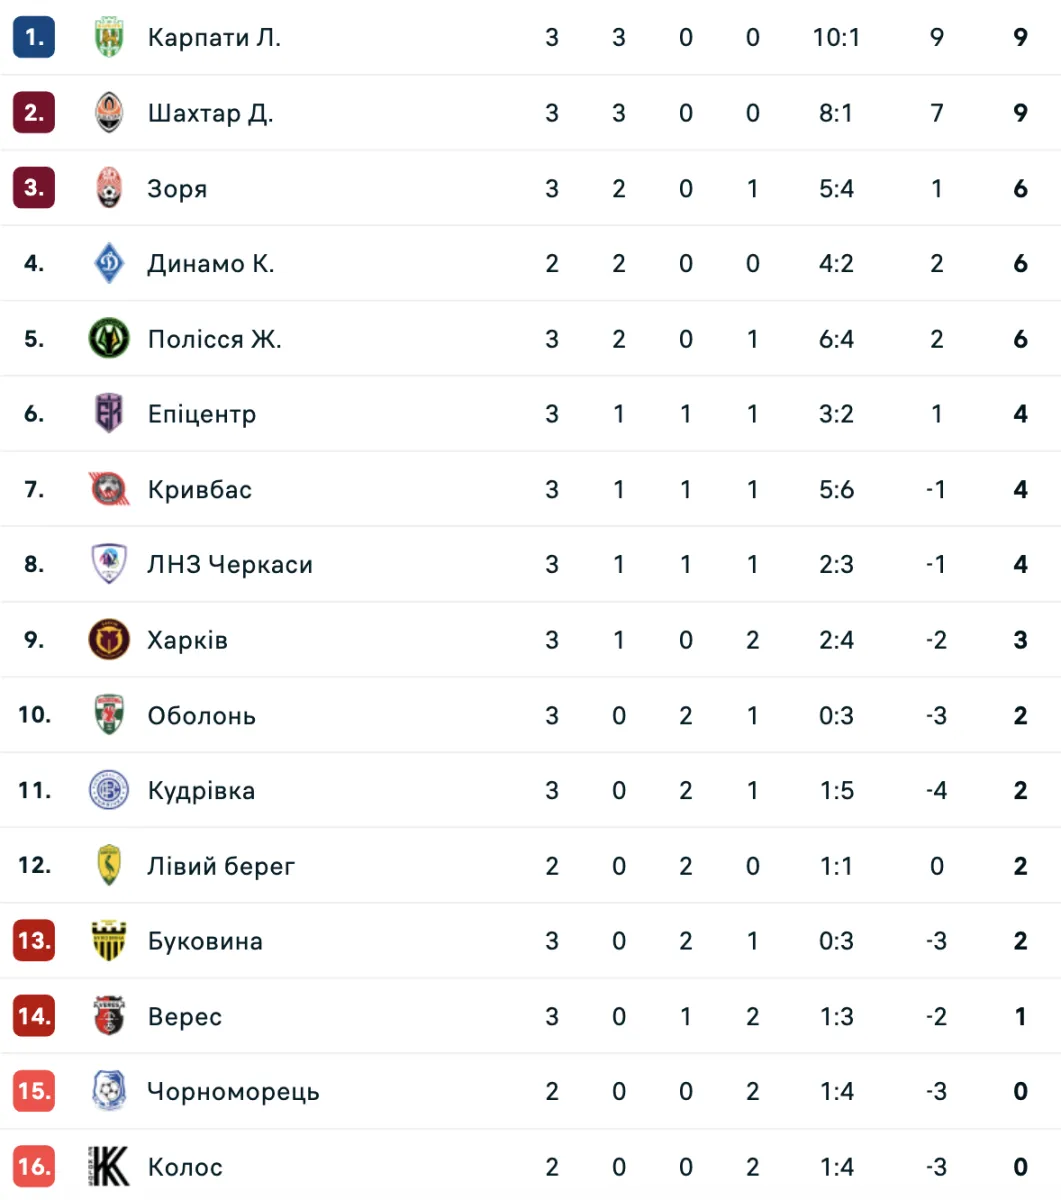Click the Карпати Л. club crest
The height and width of the screenshot is (1200, 1061).
pos(109,38)
